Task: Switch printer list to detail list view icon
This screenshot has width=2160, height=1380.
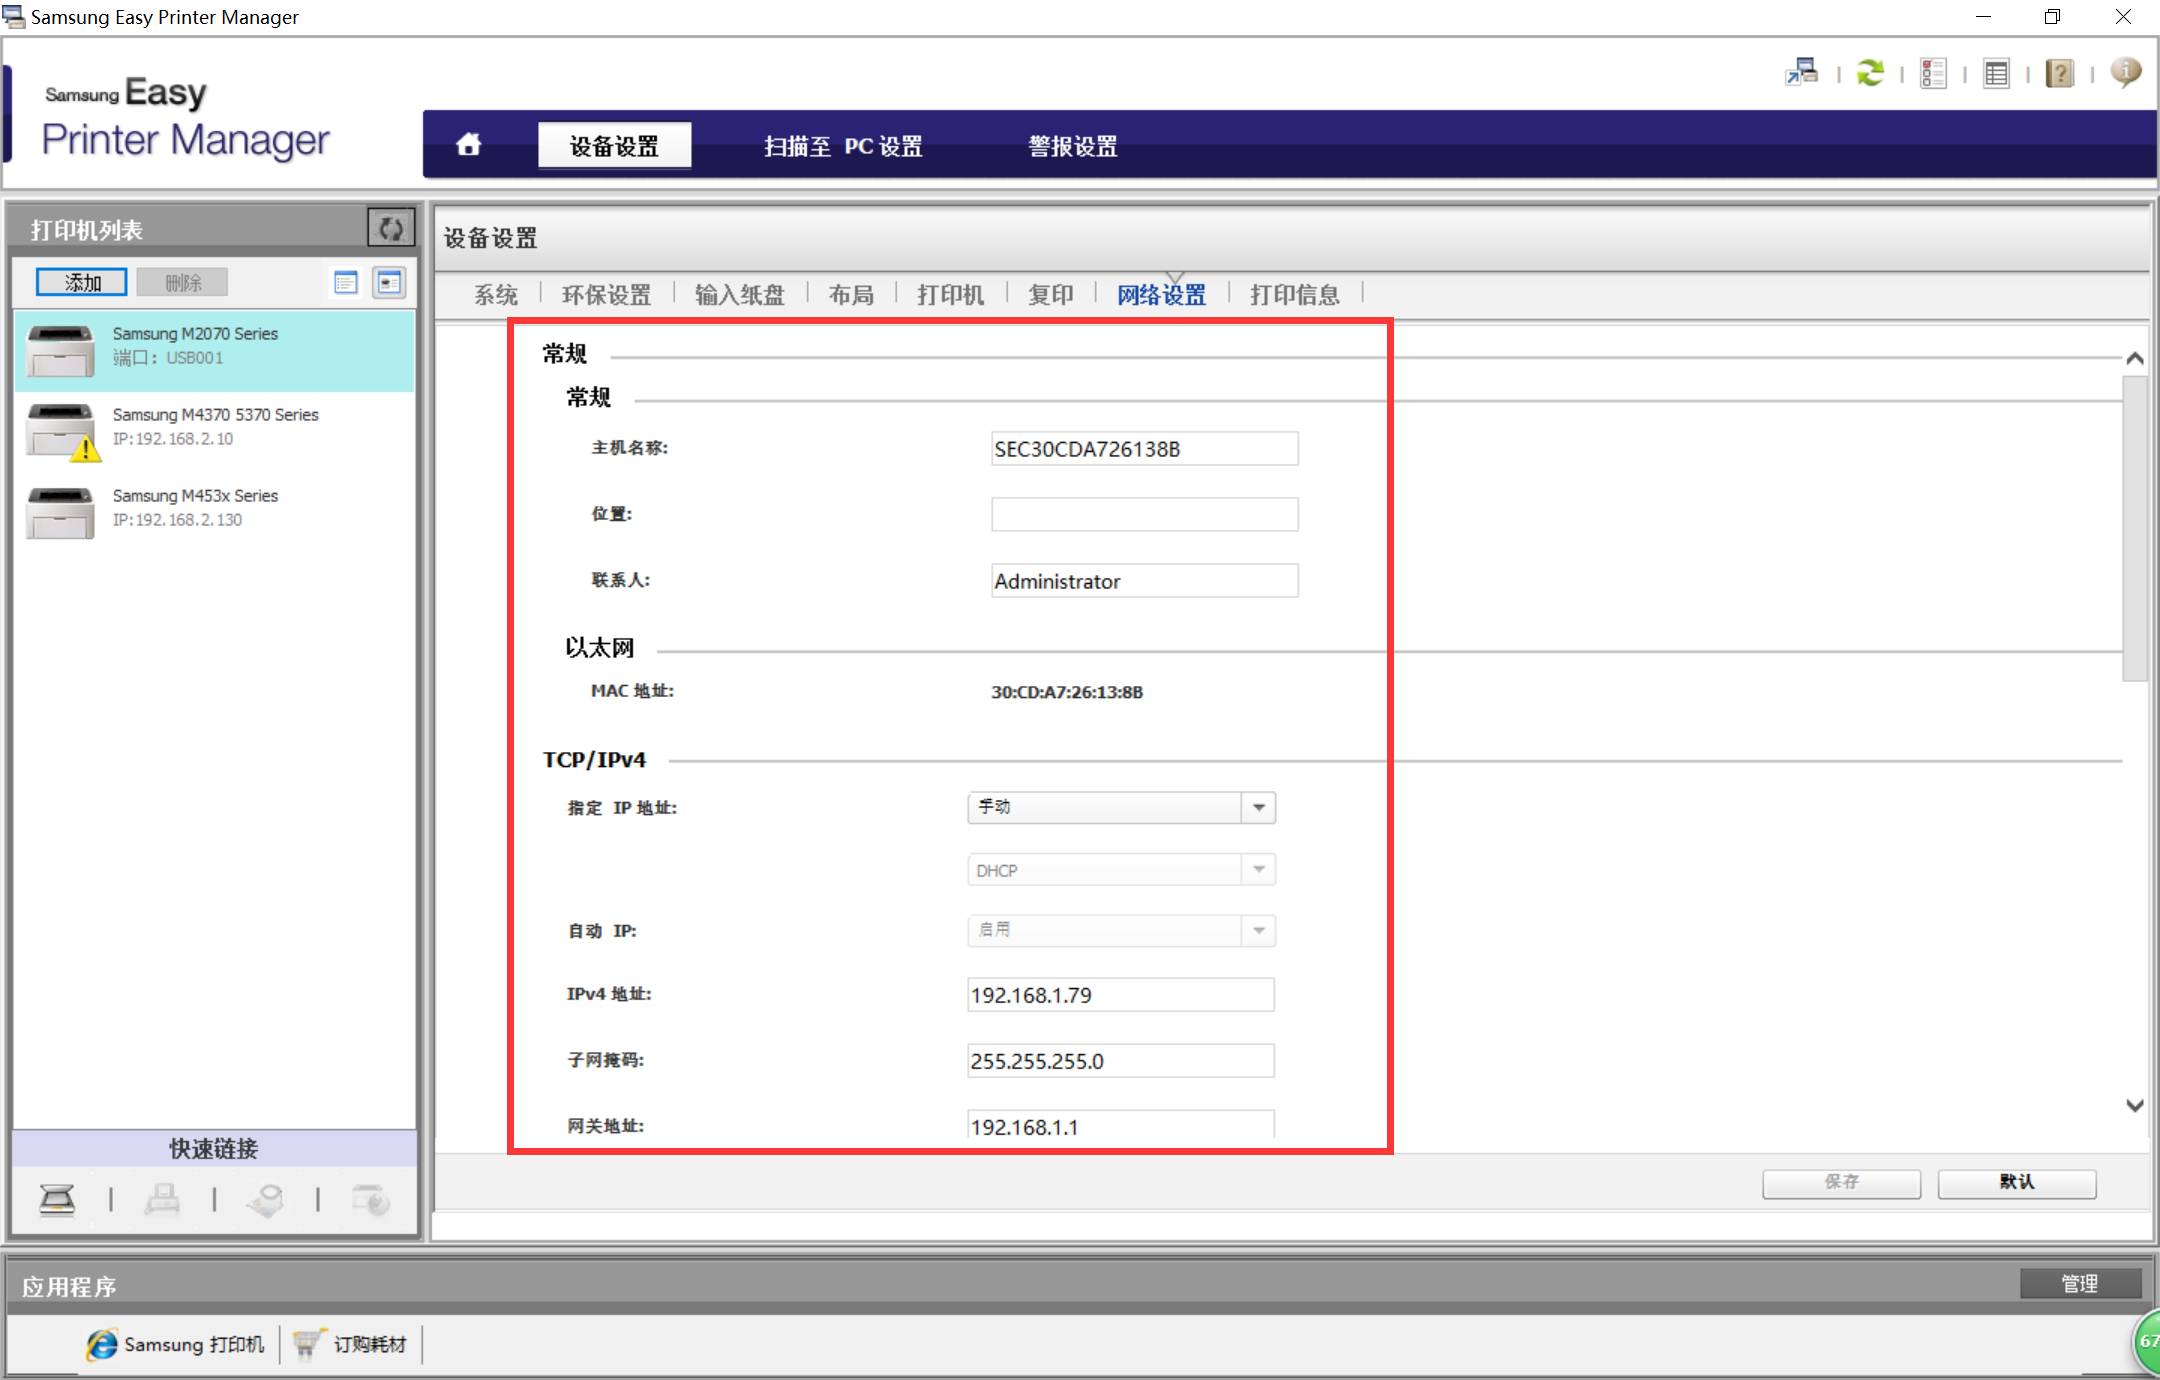Action: coord(346,283)
